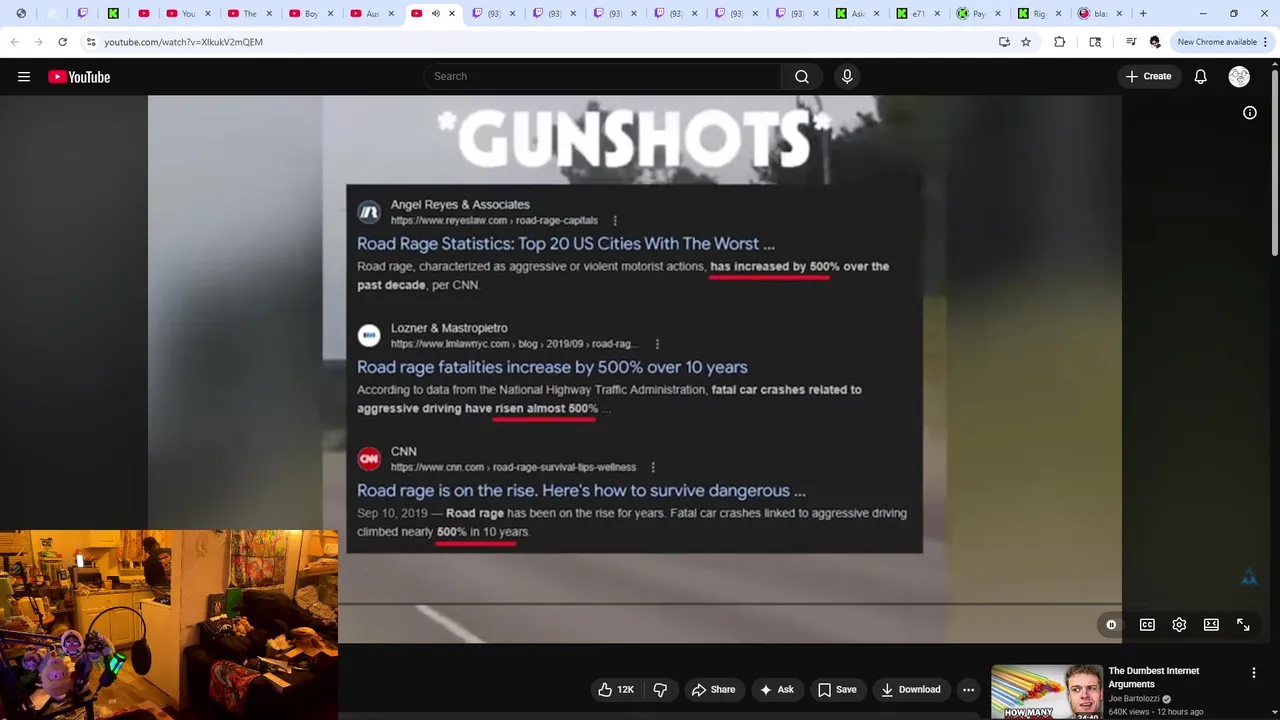Switch to the 'Asi' tab
Viewport: 1280px width, 720px height.
(857, 14)
